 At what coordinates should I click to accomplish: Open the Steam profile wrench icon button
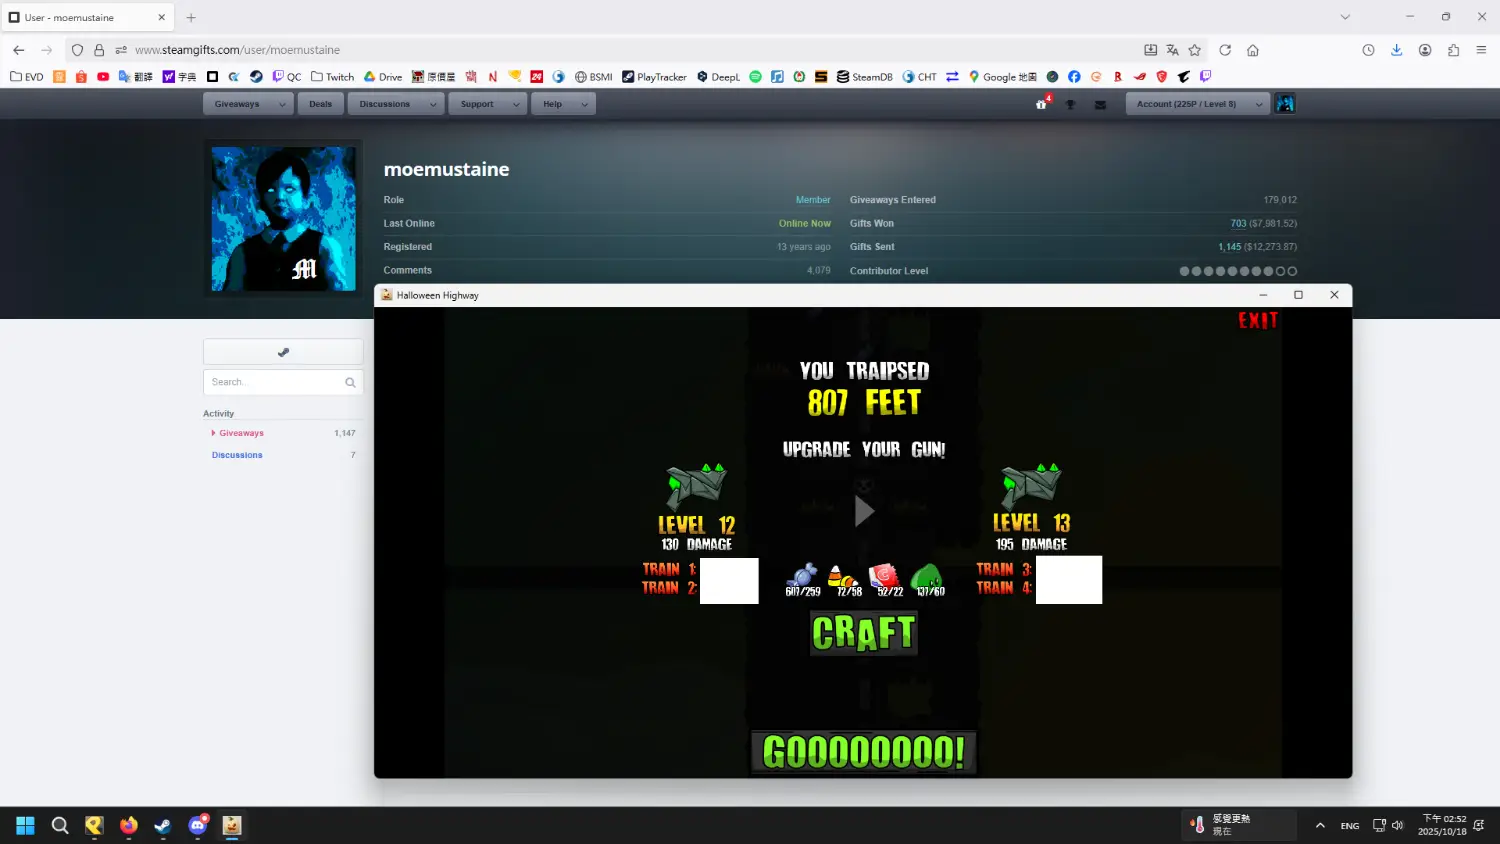283,352
